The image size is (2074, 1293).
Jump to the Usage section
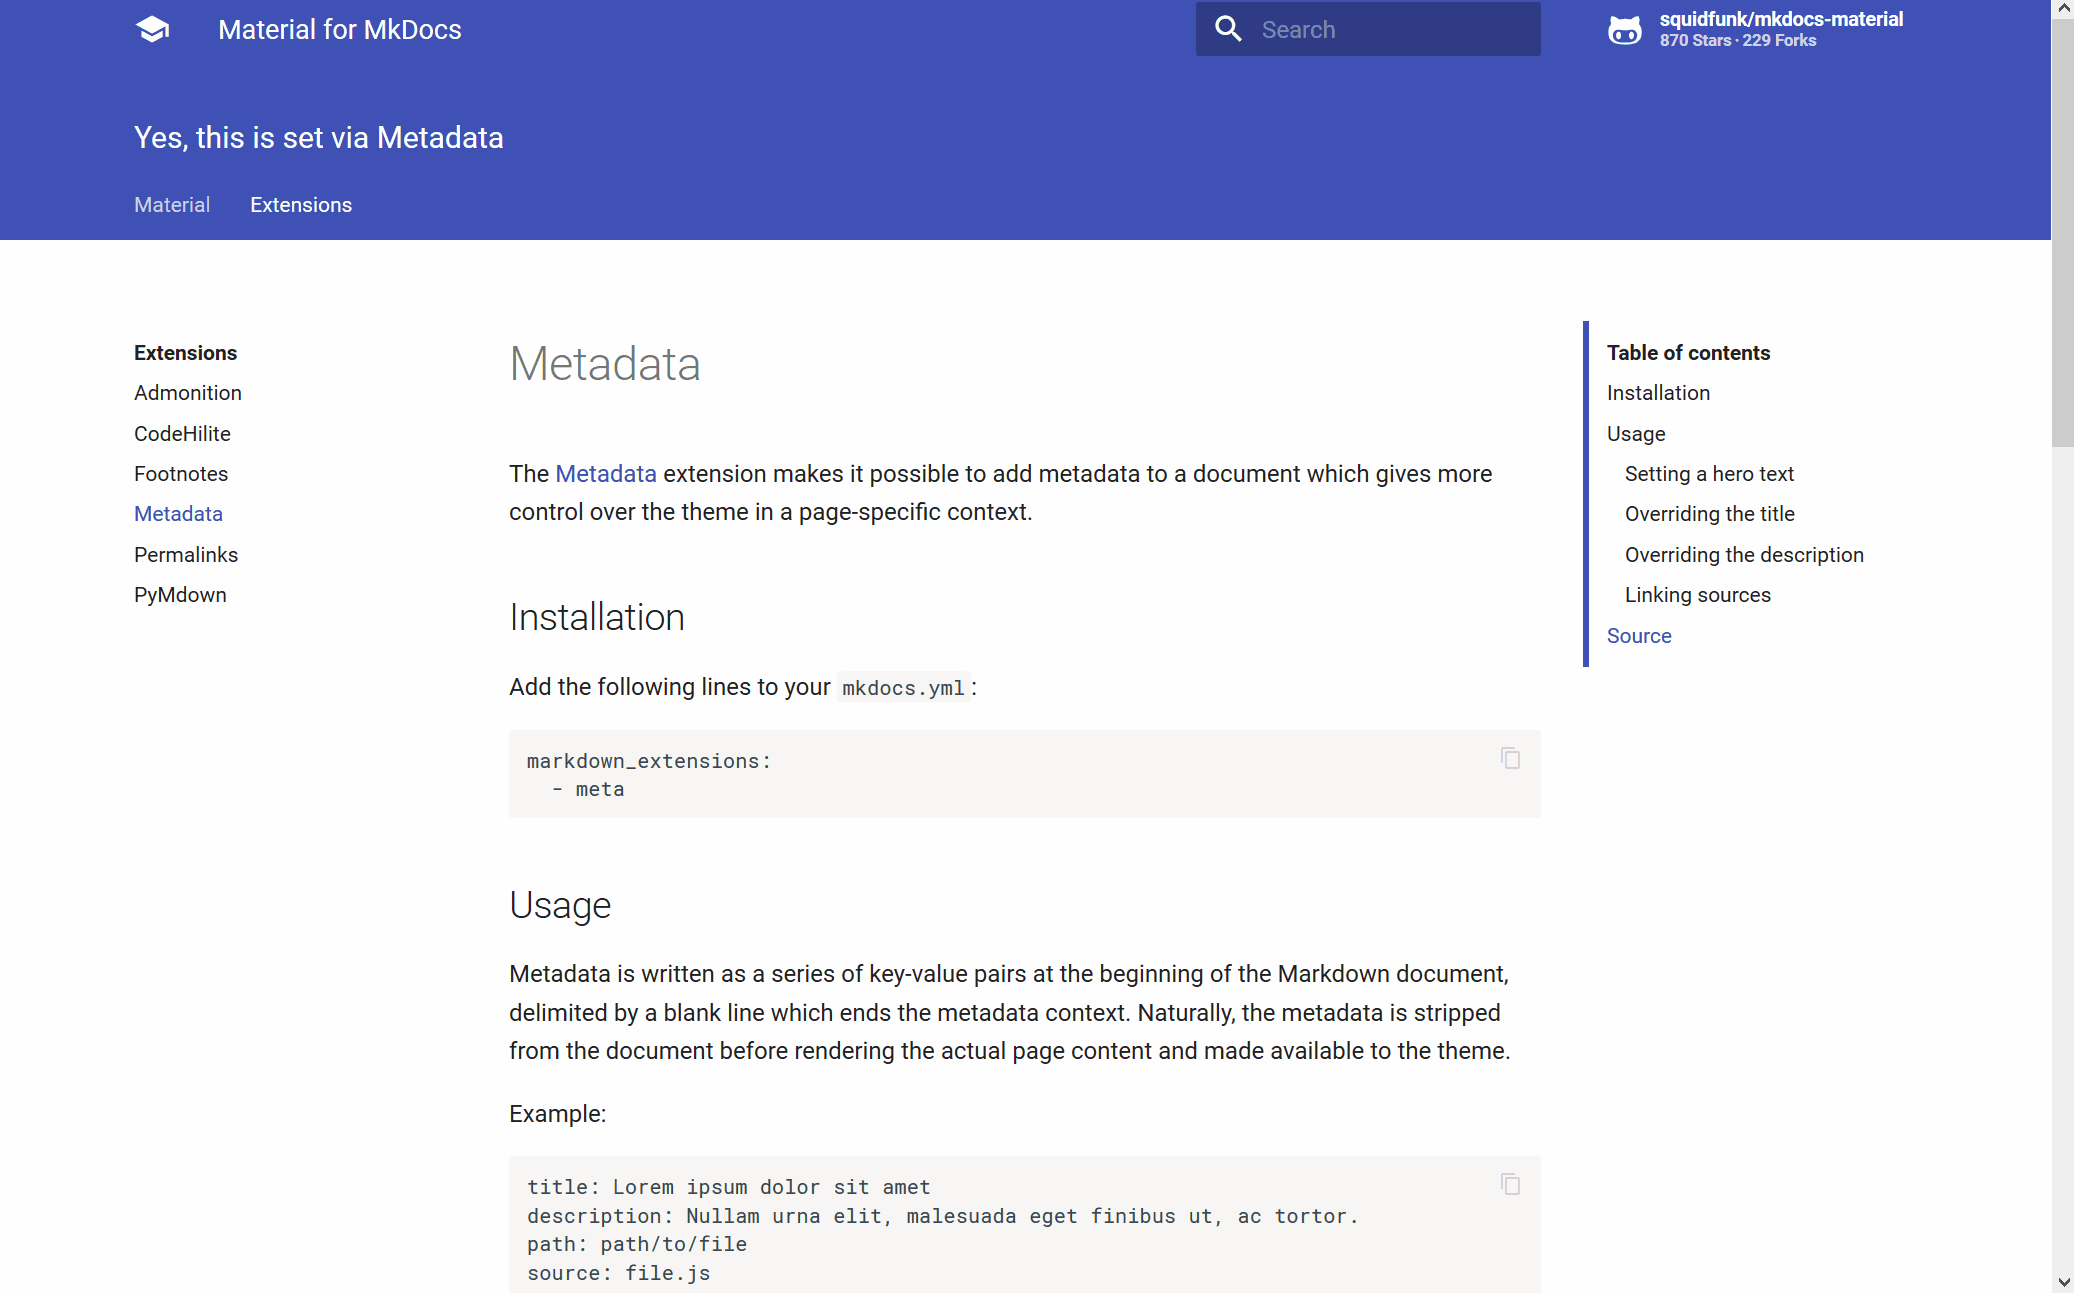1635,433
